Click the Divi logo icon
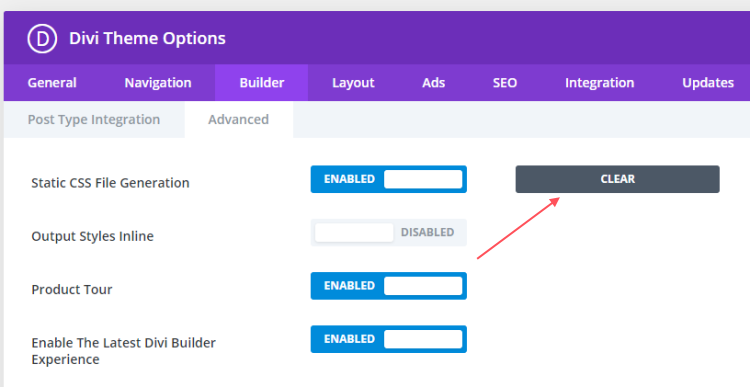 click(42, 38)
